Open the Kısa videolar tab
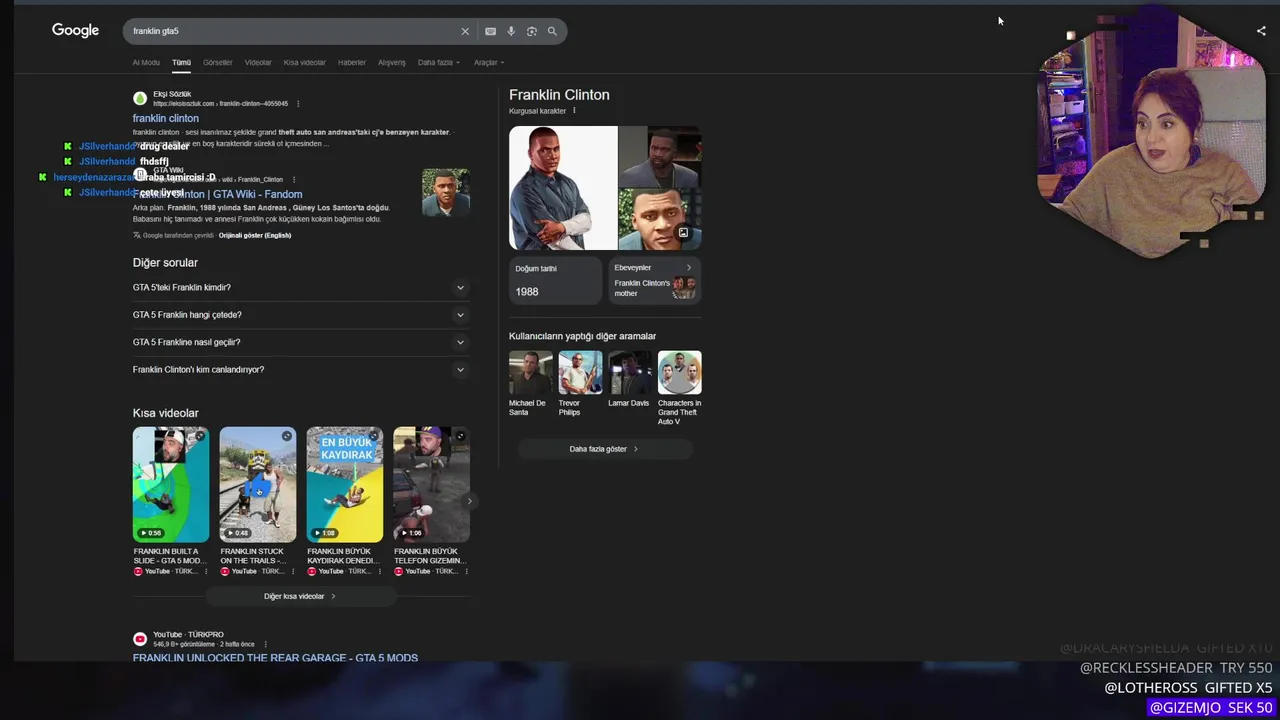Viewport: 1280px width, 720px height. (304, 62)
